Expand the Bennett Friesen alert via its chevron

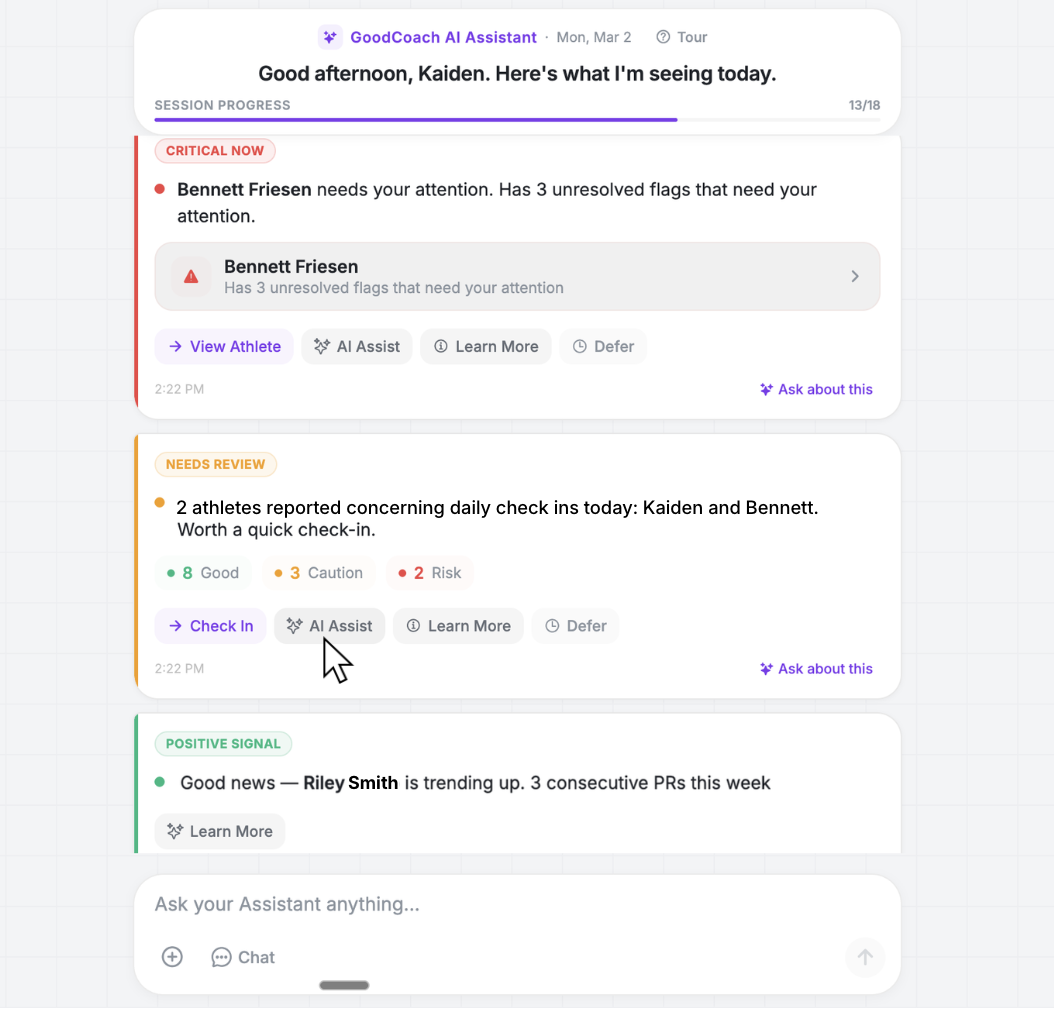coord(855,276)
